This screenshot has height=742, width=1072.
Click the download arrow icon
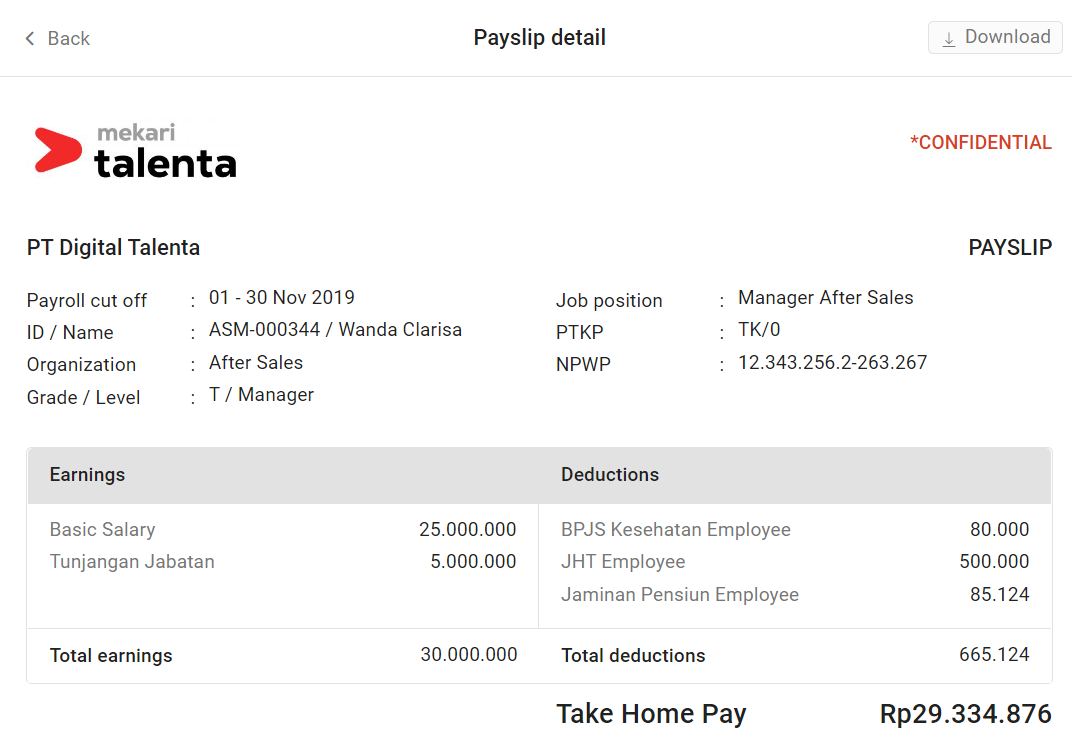[x=948, y=37]
